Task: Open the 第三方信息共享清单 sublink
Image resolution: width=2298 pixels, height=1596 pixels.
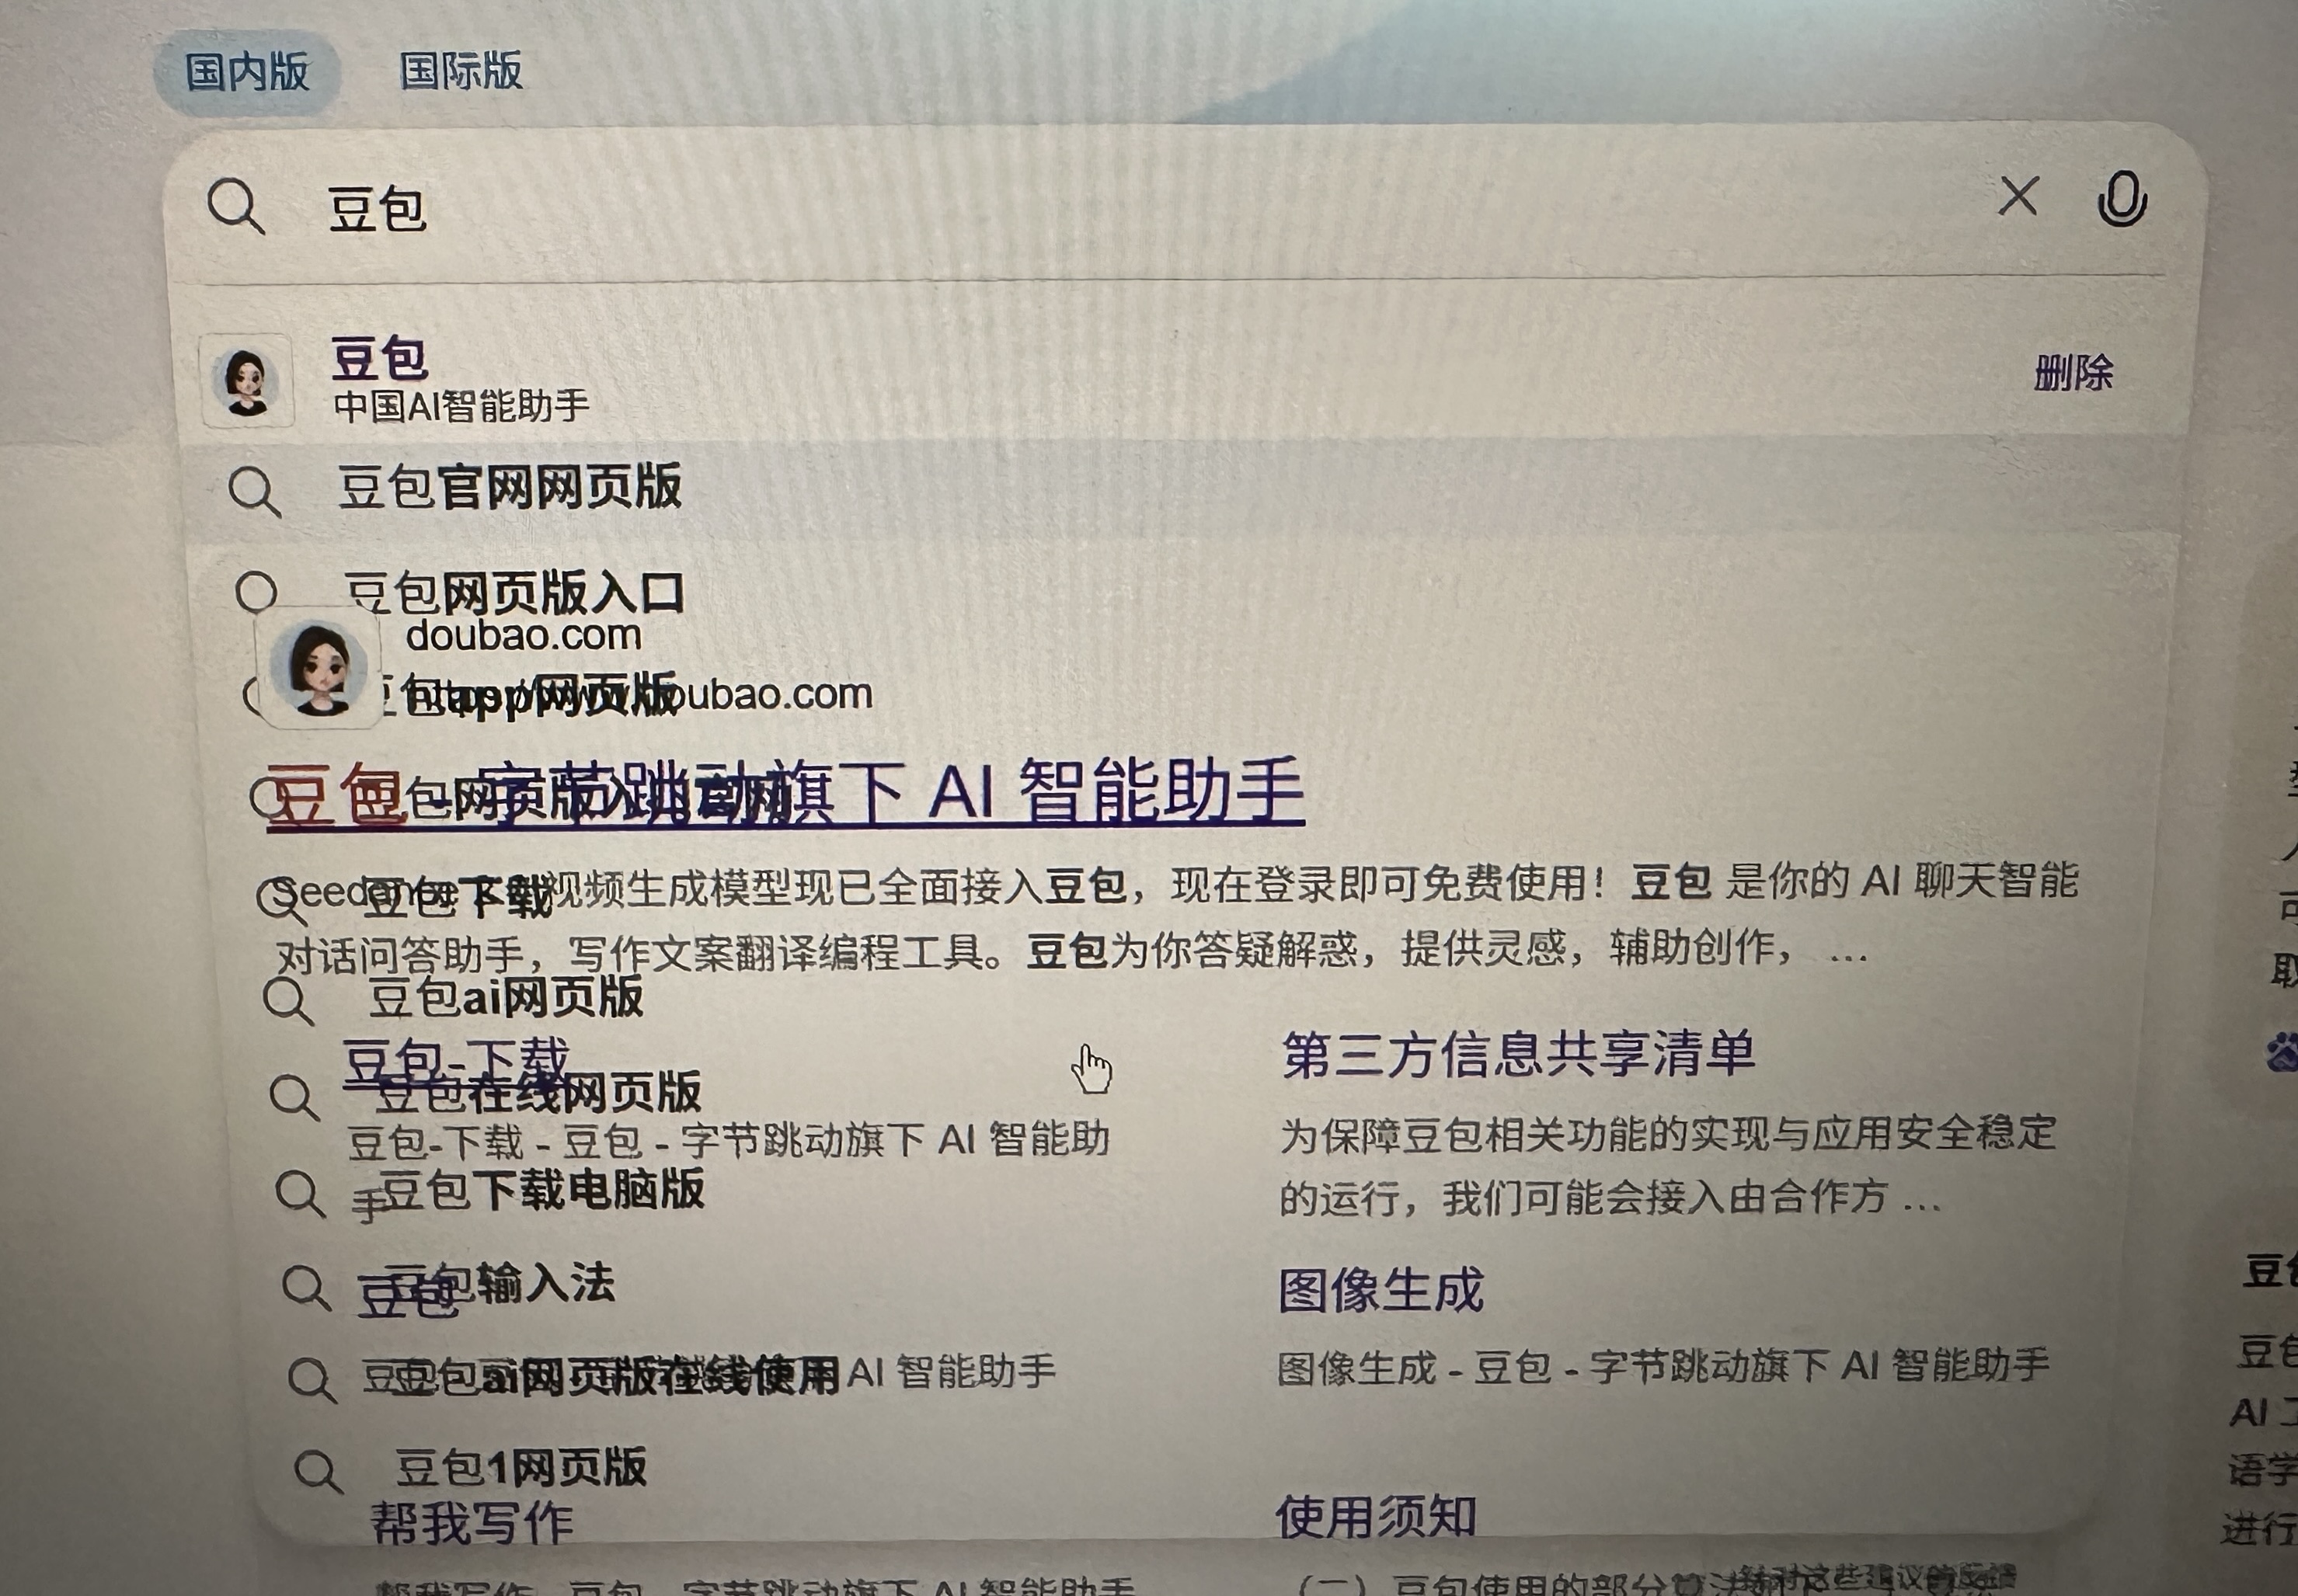Action: tap(1518, 1054)
